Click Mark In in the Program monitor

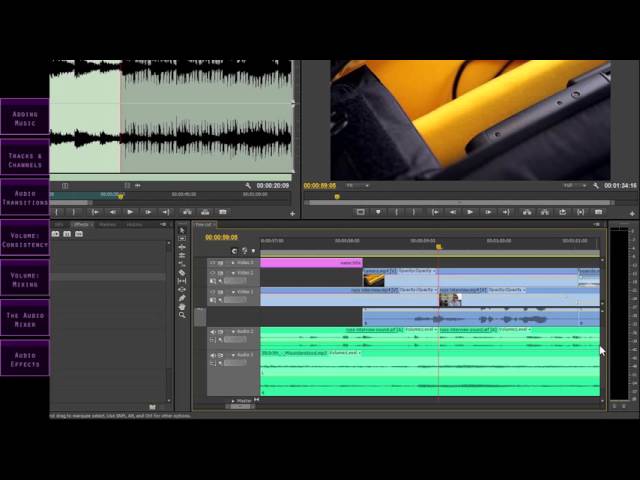pyautogui.click(x=396, y=212)
